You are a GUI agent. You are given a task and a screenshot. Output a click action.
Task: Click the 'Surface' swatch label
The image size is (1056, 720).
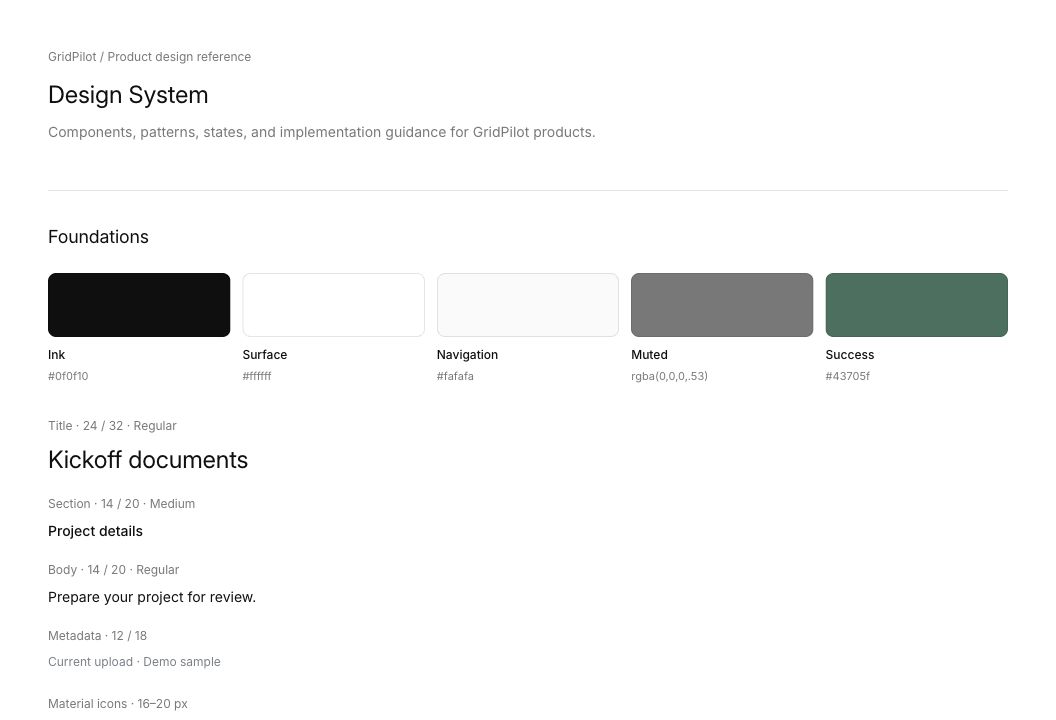coord(265,355)
